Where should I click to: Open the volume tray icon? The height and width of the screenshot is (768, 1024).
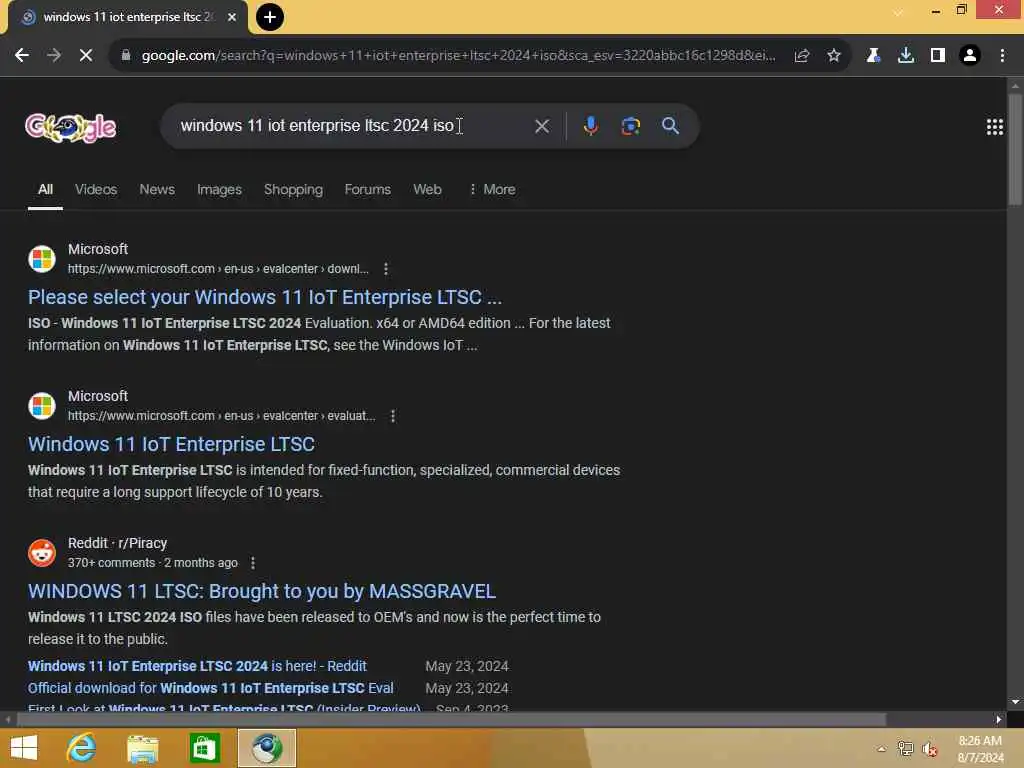tap(930, 749)
